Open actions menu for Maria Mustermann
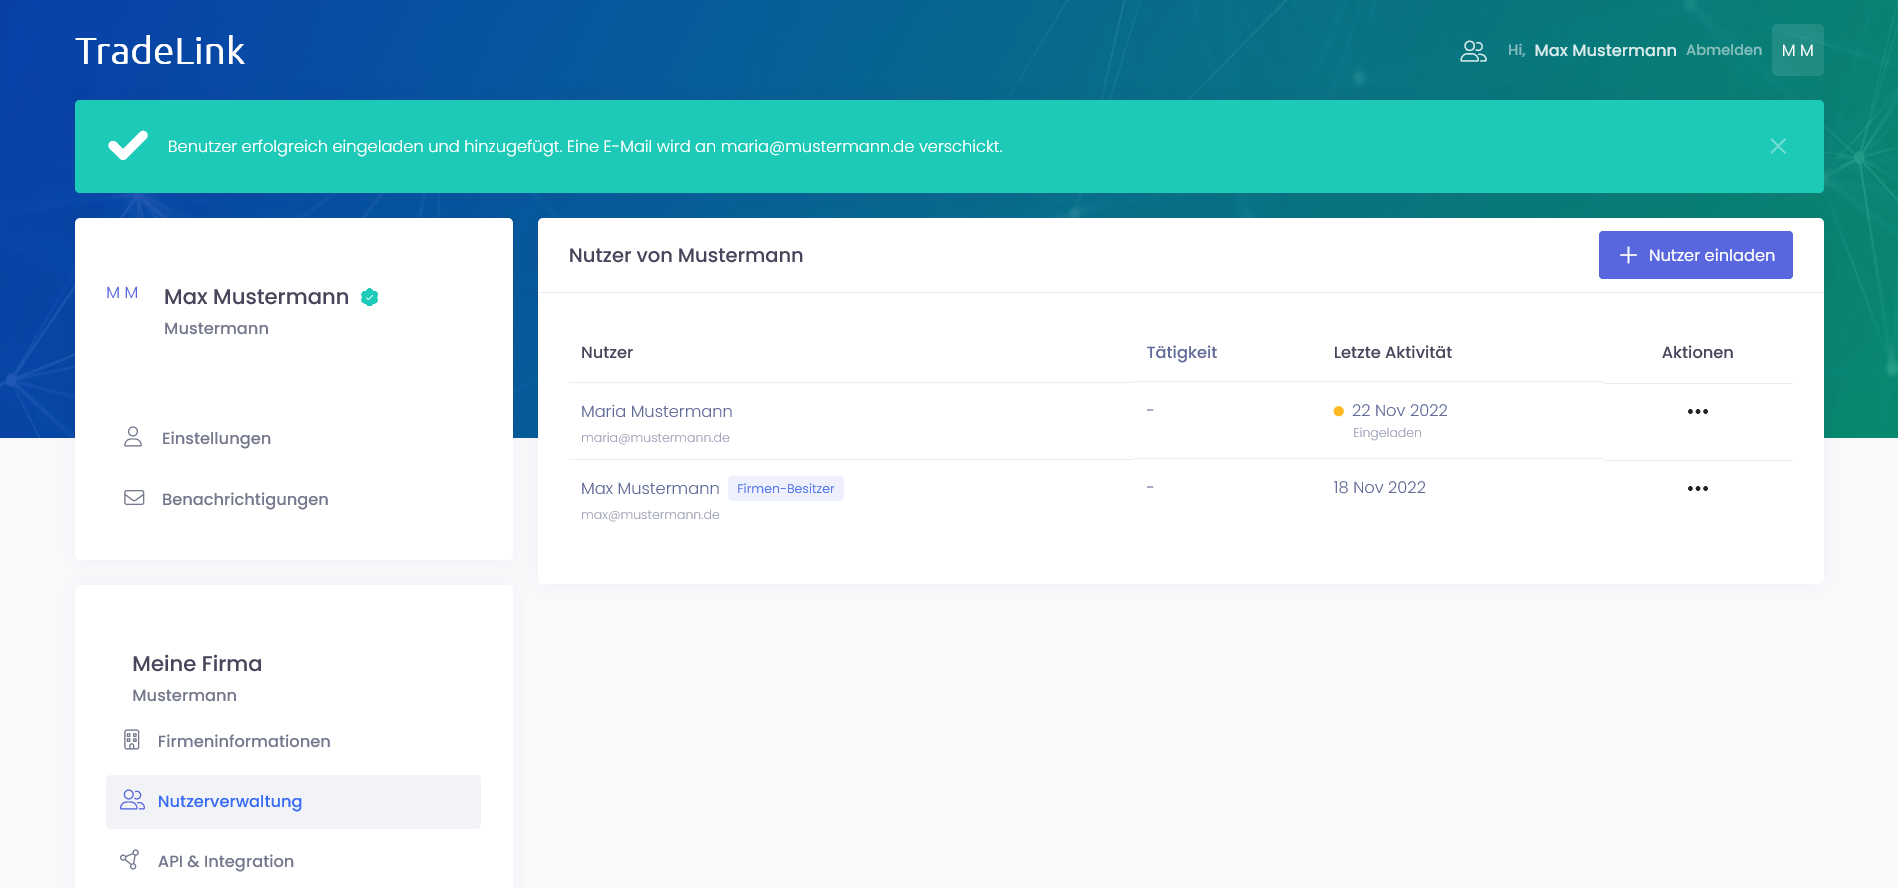 click(1697, 412)
